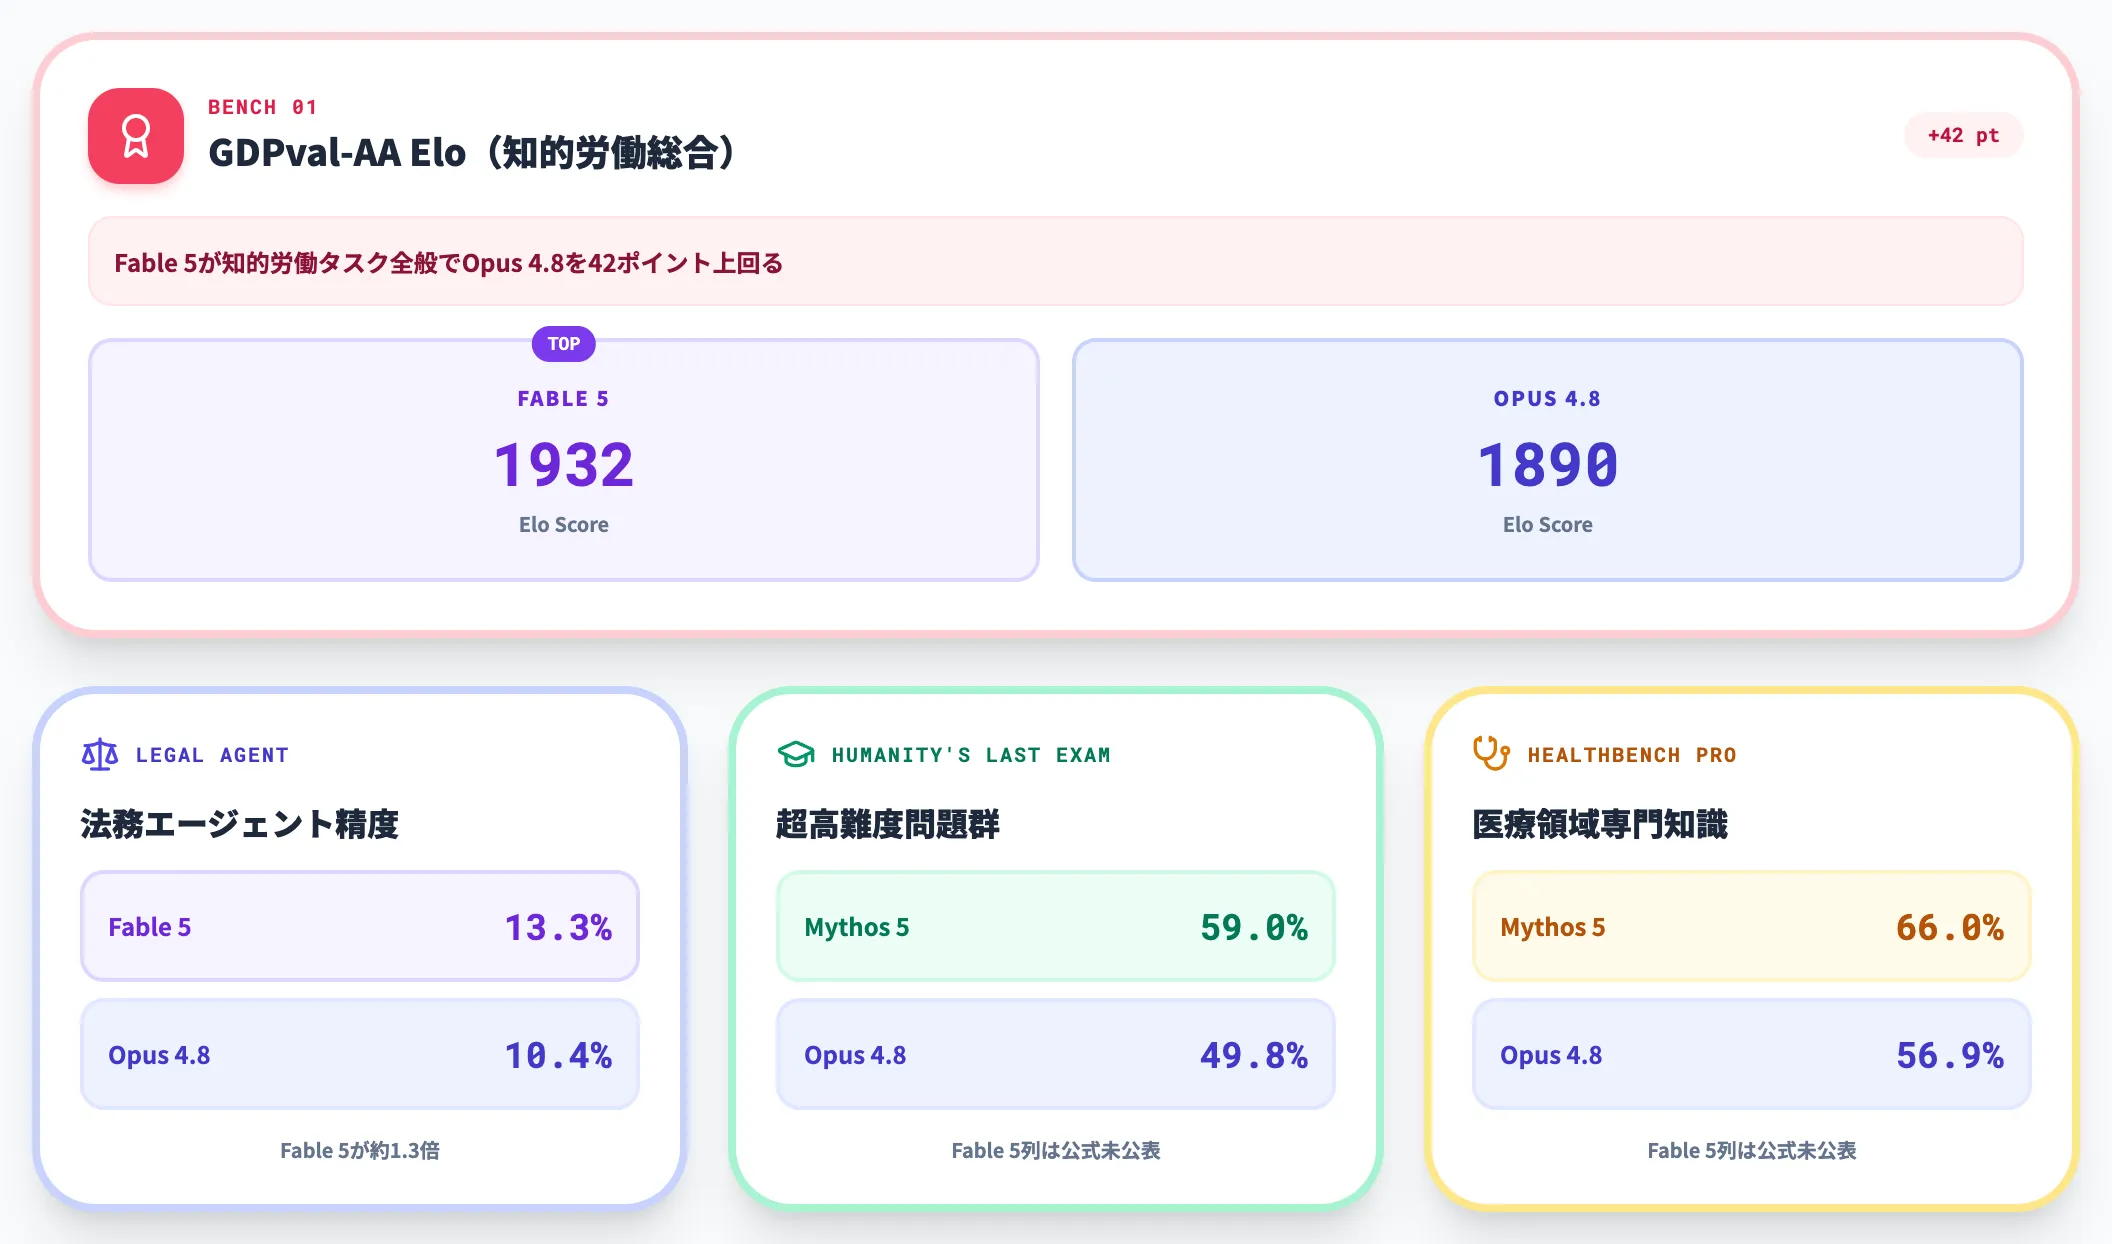
Task: Click the BENCH 01 label
Action: point(262,107)
